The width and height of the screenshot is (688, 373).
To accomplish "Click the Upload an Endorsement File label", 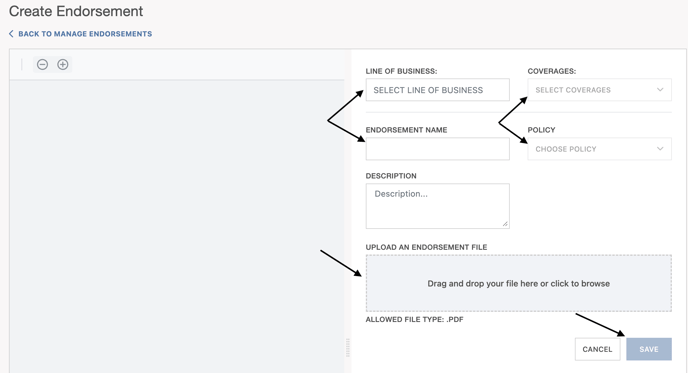I will [x=426, y=247].
